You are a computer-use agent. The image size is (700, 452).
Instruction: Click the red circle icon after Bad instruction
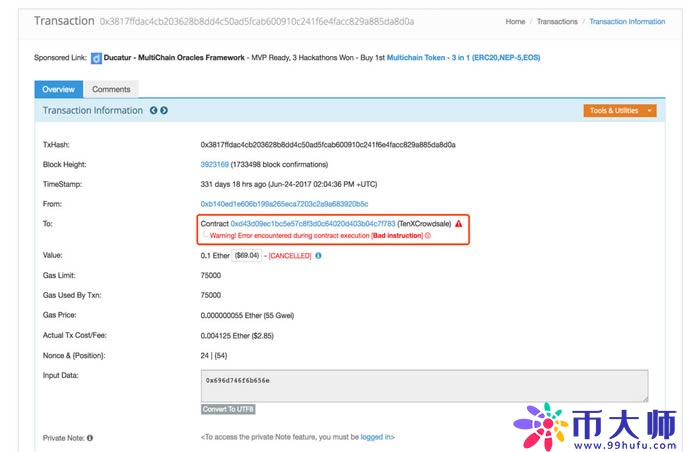tap(428, 235)
